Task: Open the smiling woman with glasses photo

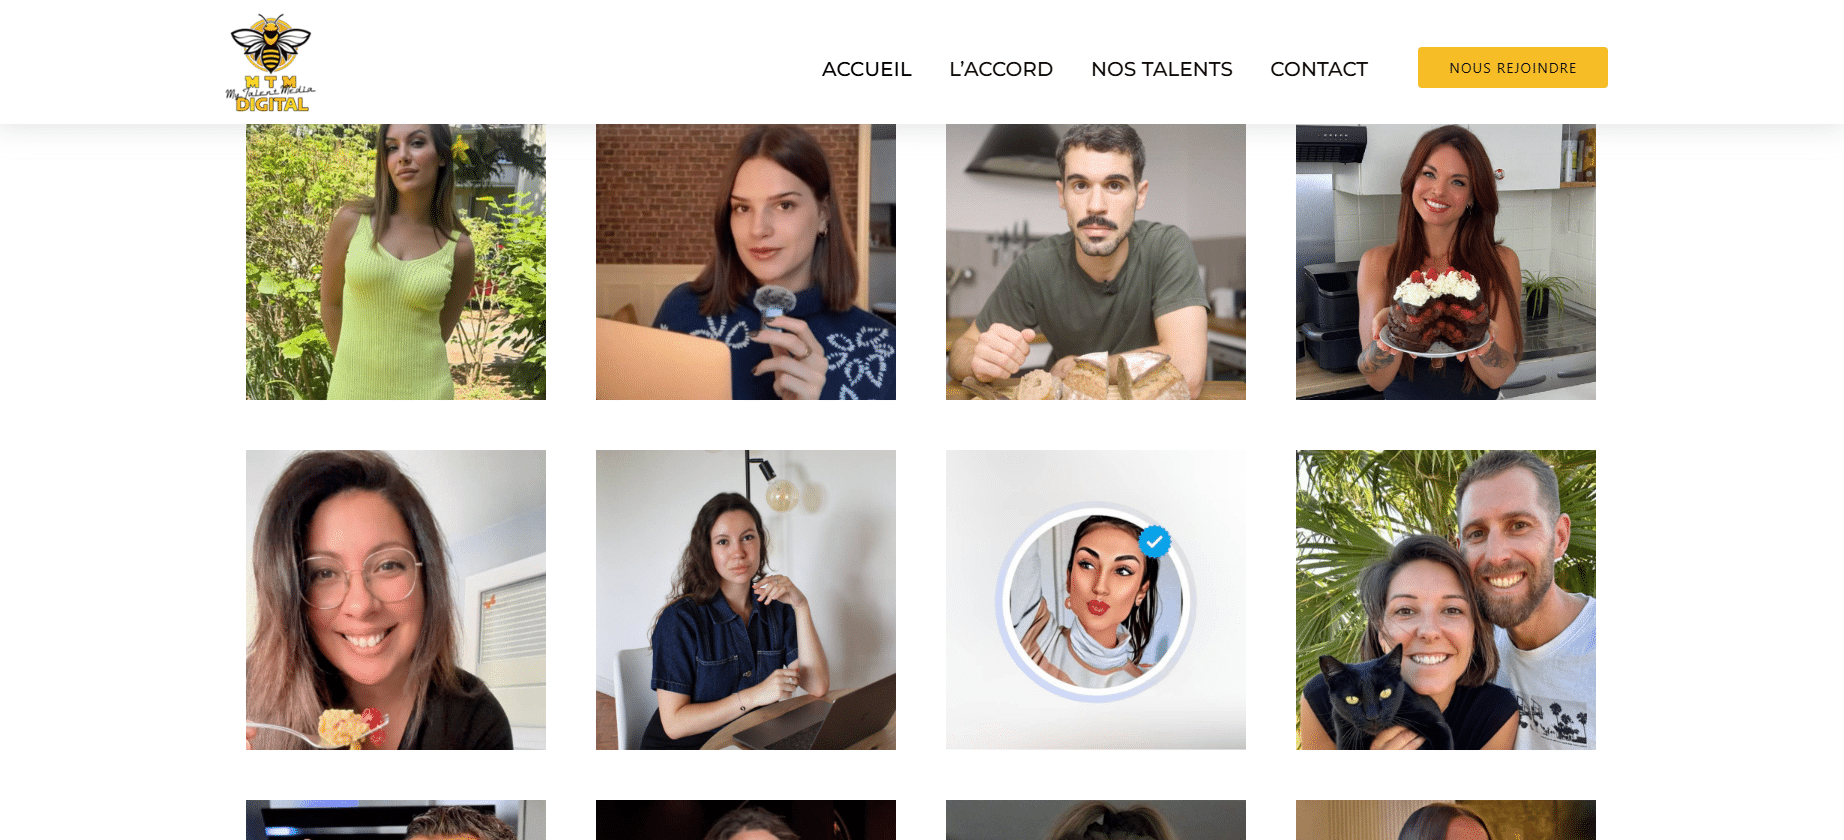Action: click(x=396, y=600)
